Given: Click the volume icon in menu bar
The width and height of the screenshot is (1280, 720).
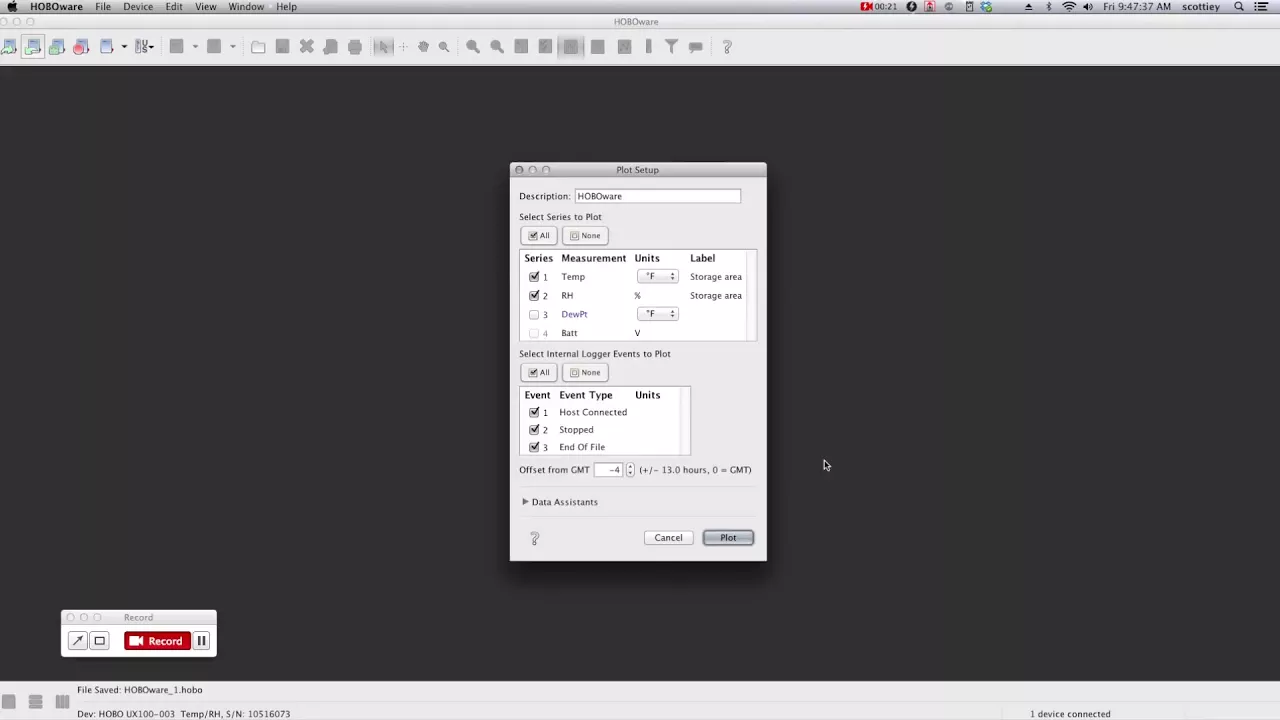Looking at the screenshot, I should 1088,7.
